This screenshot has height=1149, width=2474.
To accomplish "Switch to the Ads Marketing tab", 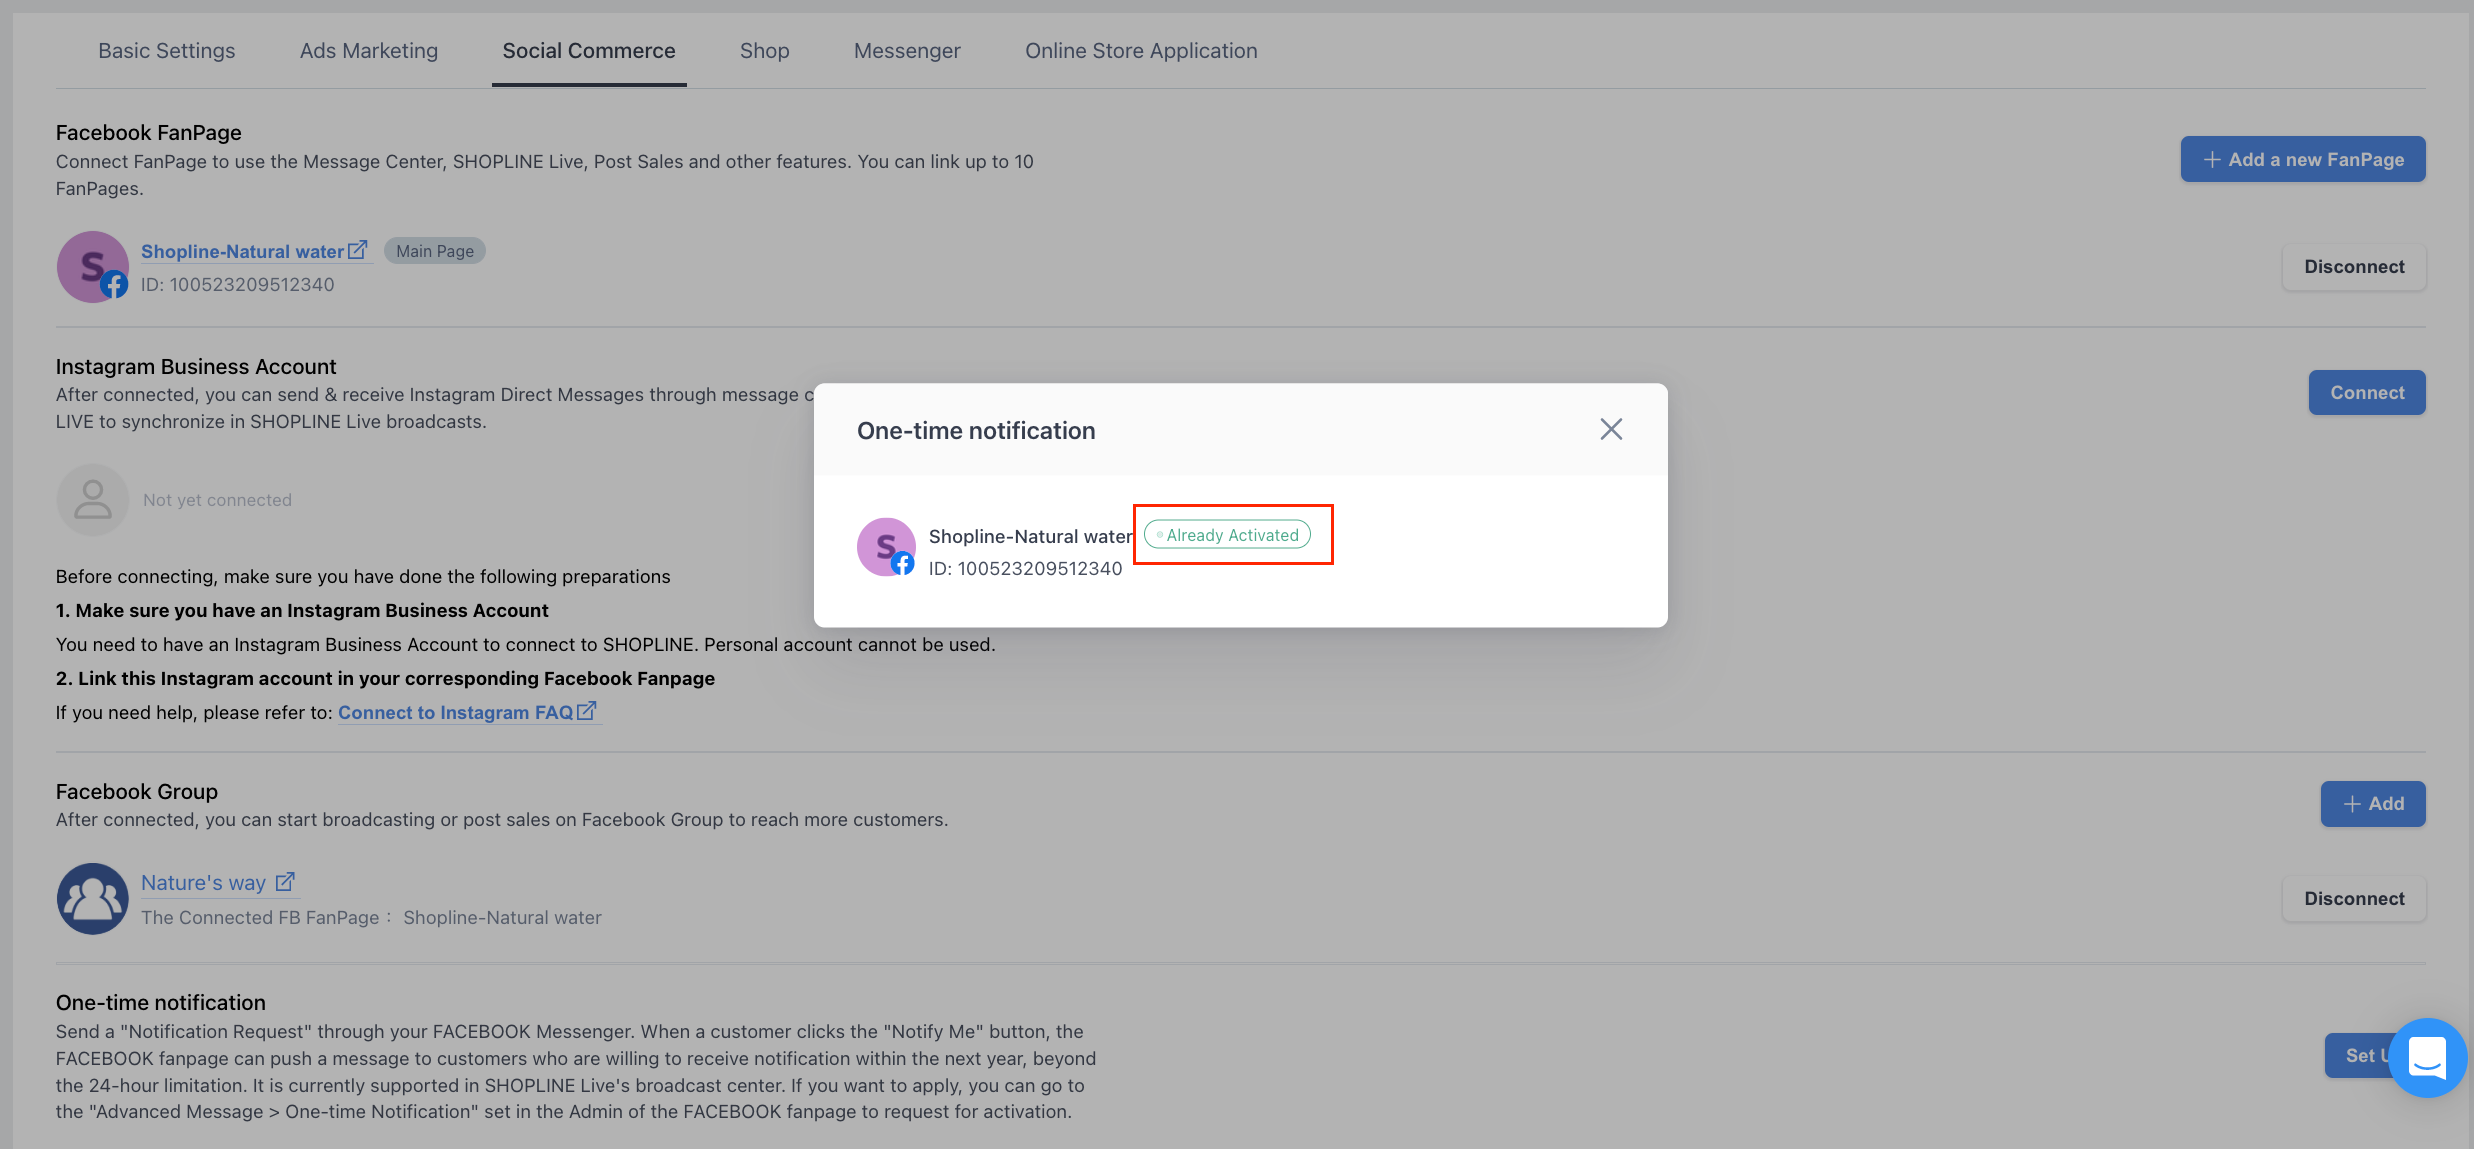I will point(369,51).
